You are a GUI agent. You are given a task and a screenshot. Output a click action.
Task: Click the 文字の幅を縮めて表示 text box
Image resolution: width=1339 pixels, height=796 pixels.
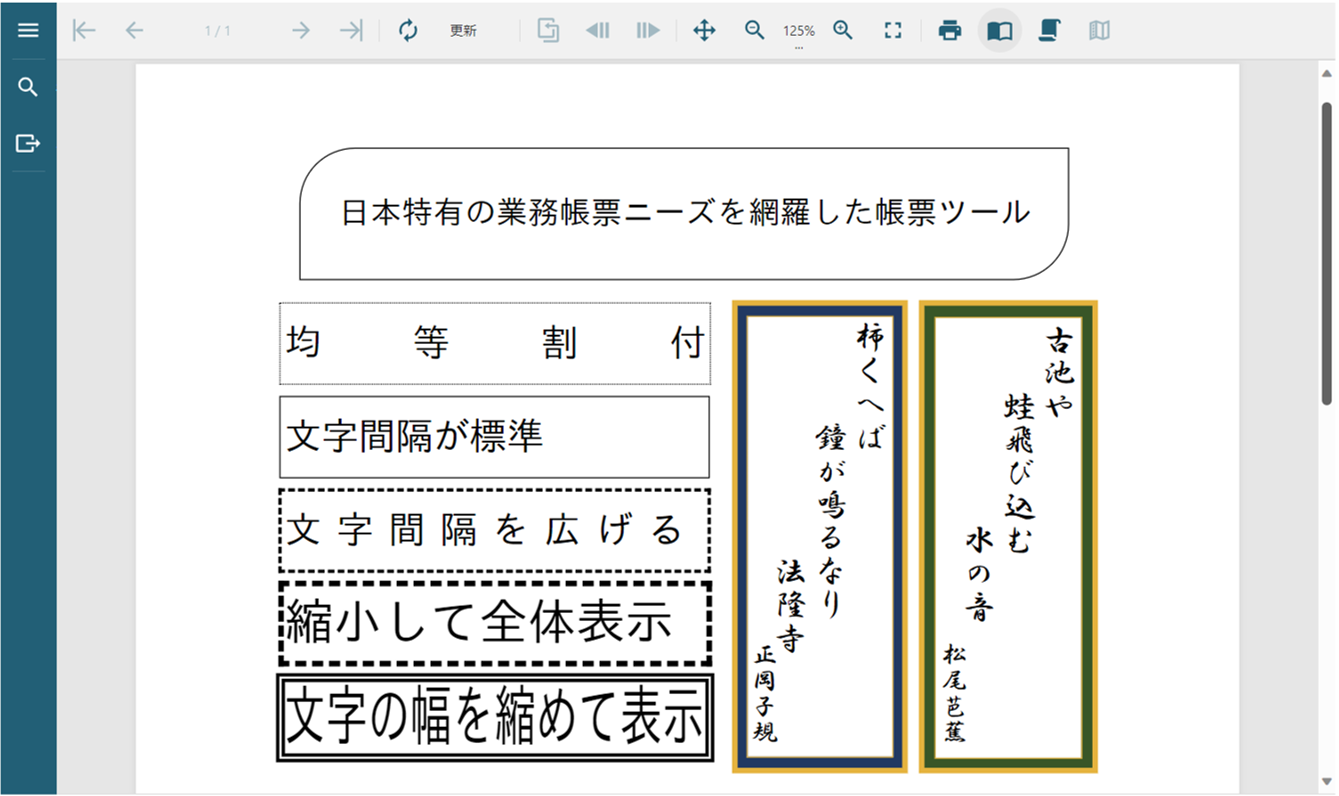coord(495,717)
